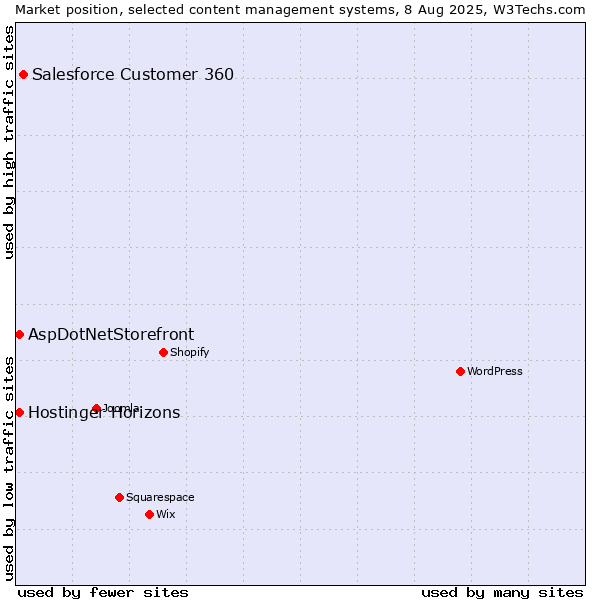Screen dimensions: 600x600
Task: Click the Shopify label
Action: pos(189,352)
